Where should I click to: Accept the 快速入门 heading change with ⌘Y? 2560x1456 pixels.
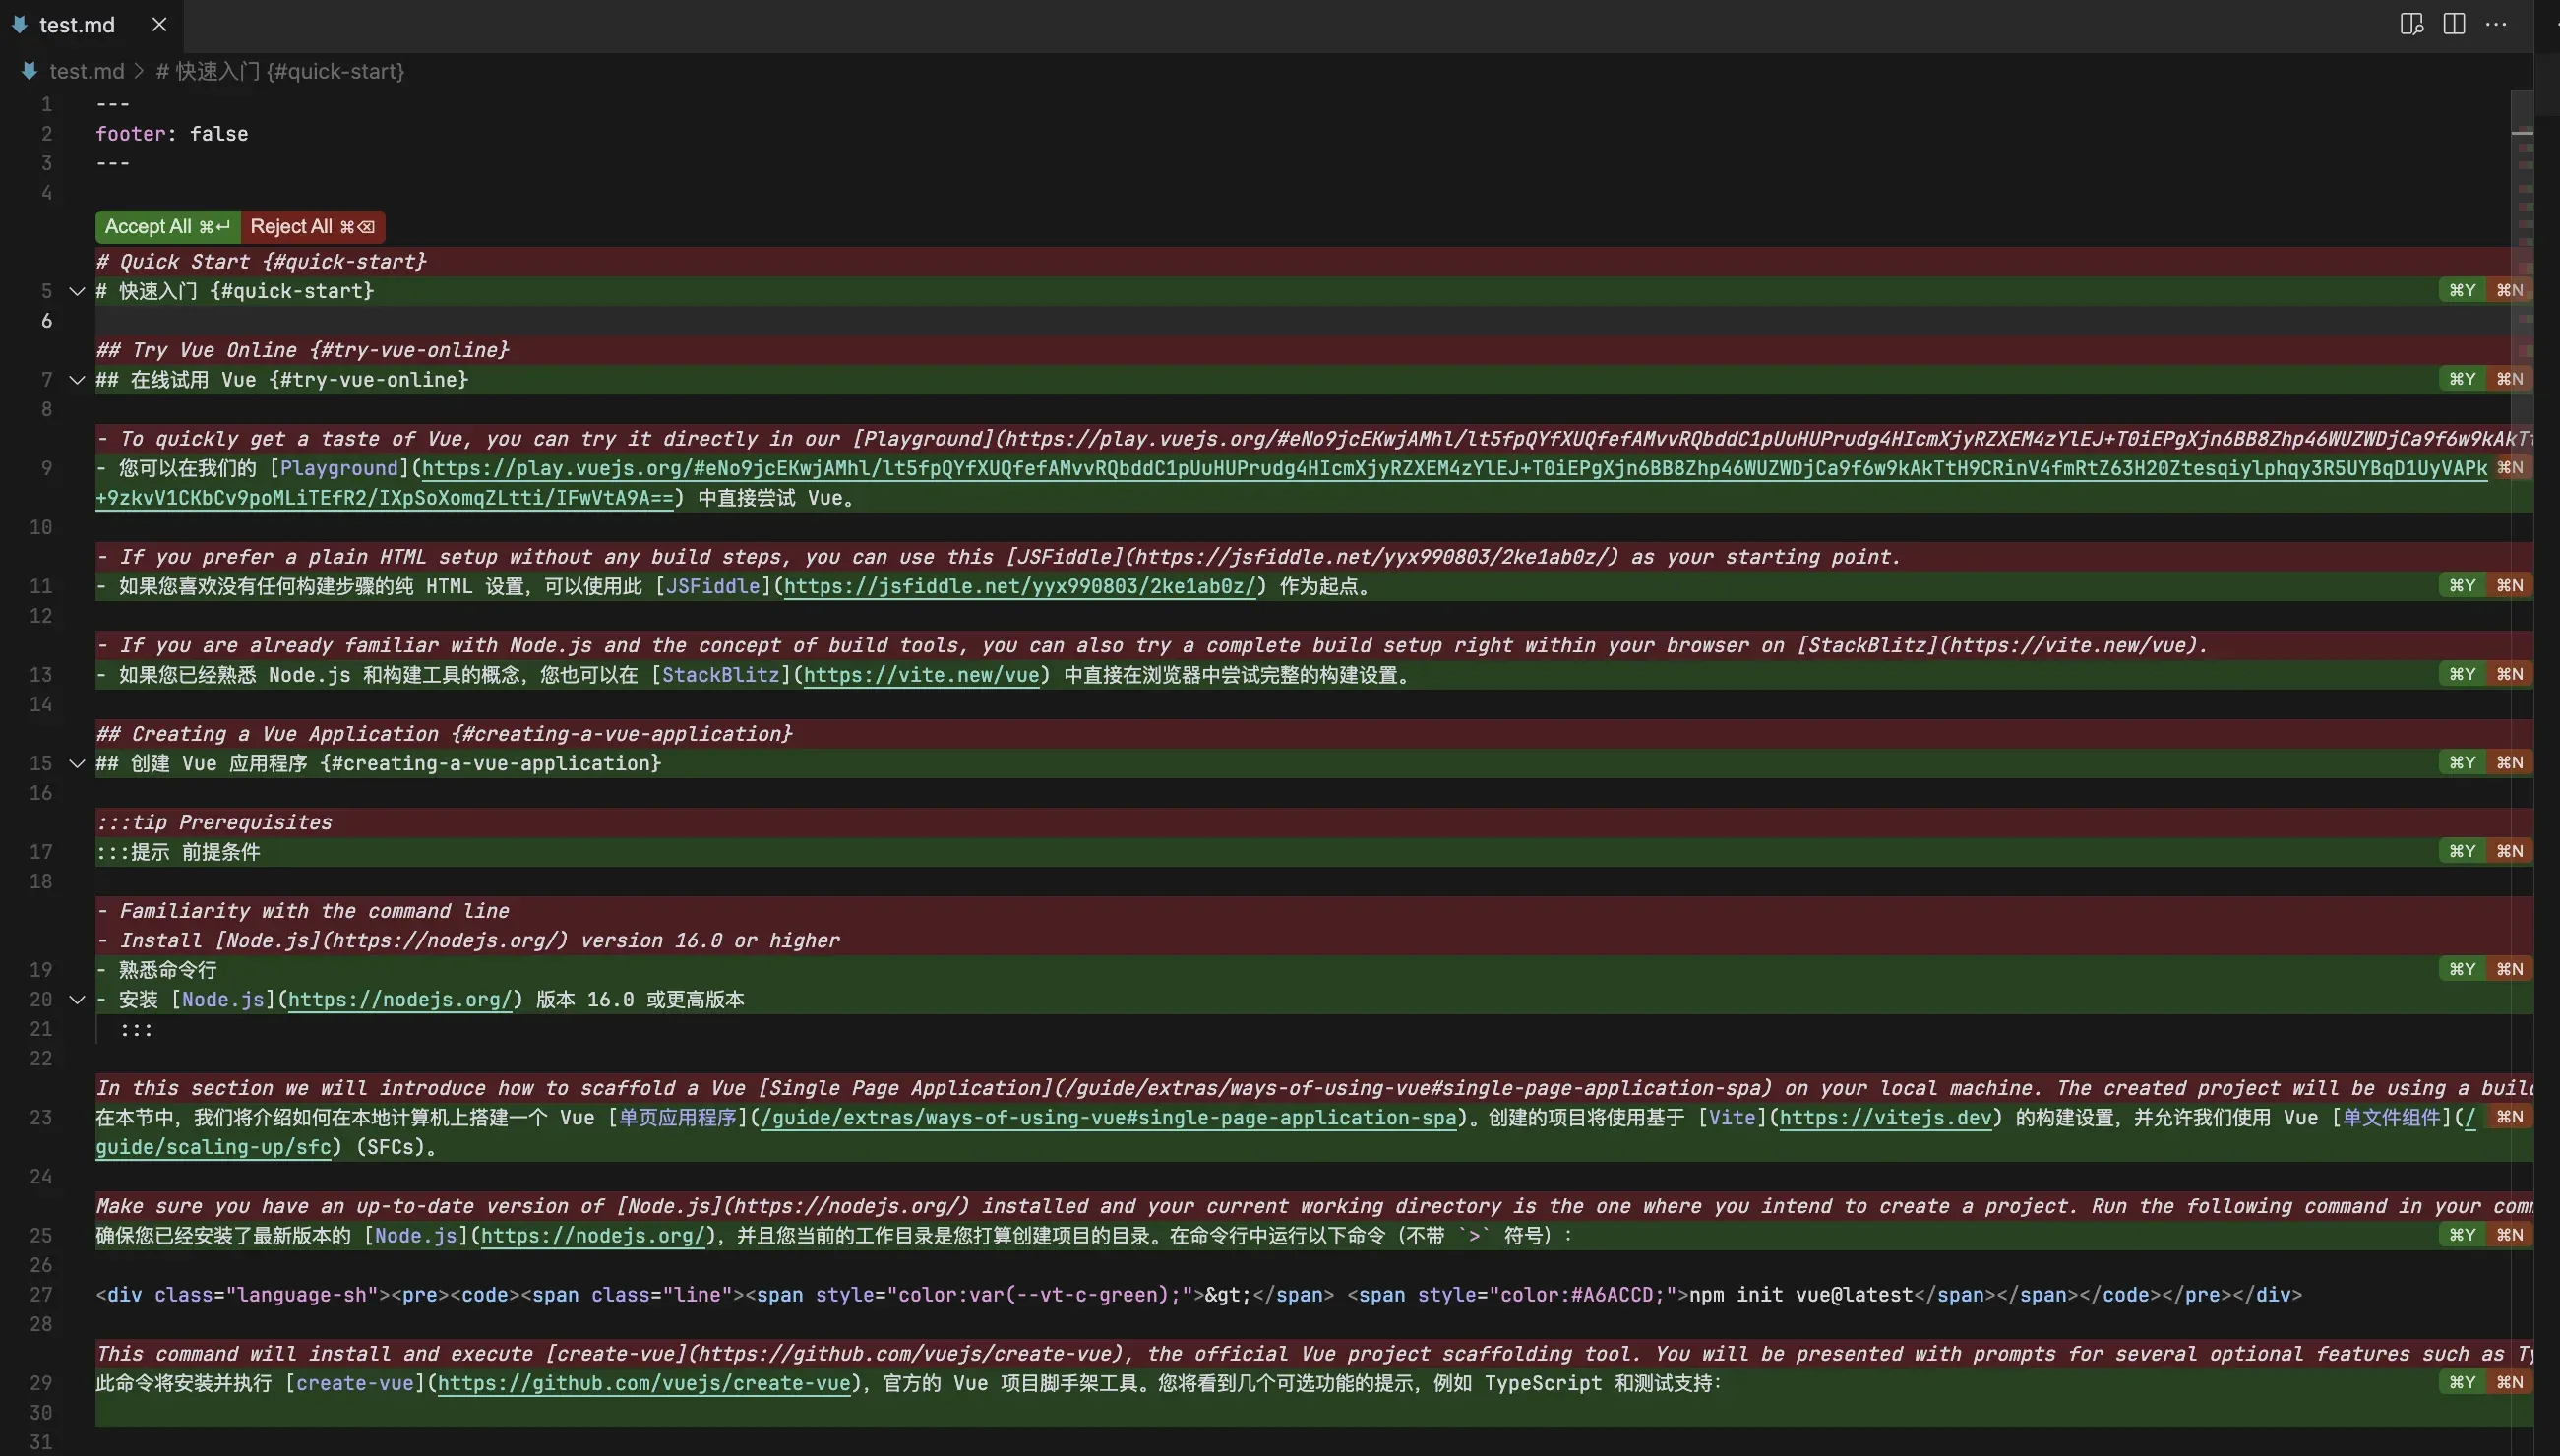pyautogui.click(x=2462, y=290)
